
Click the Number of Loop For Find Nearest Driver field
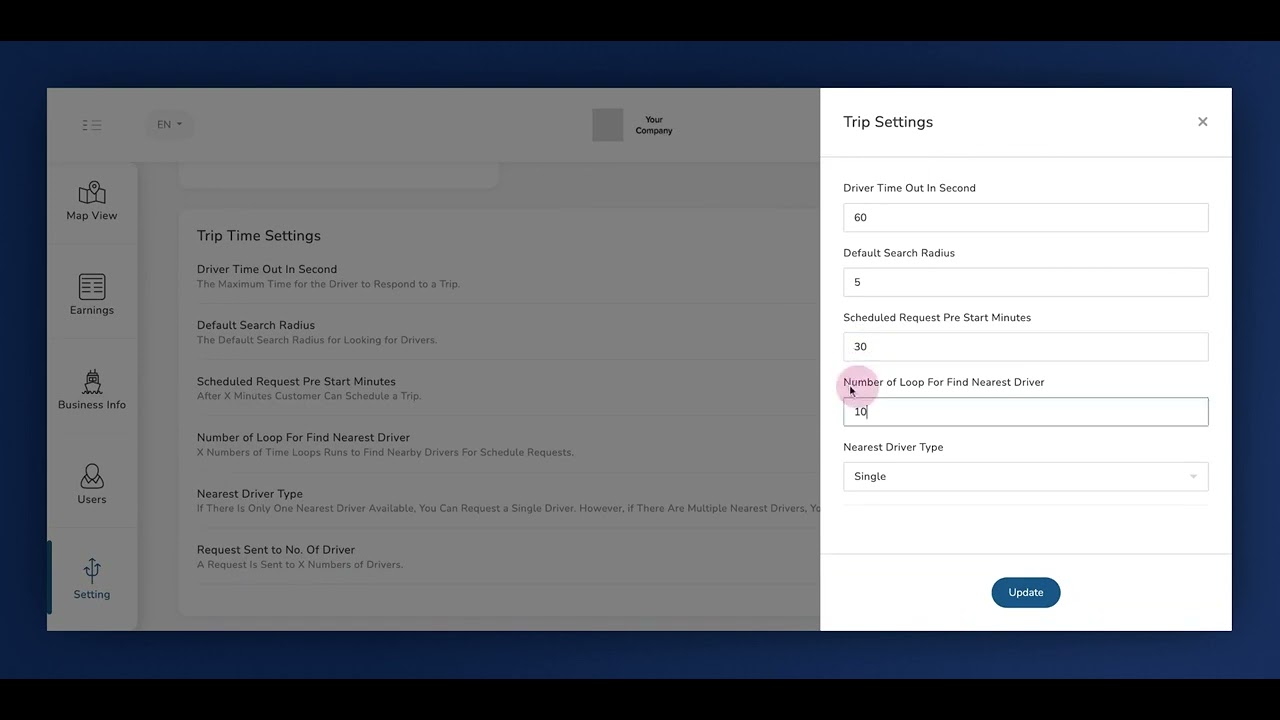tap(1025, 411)
